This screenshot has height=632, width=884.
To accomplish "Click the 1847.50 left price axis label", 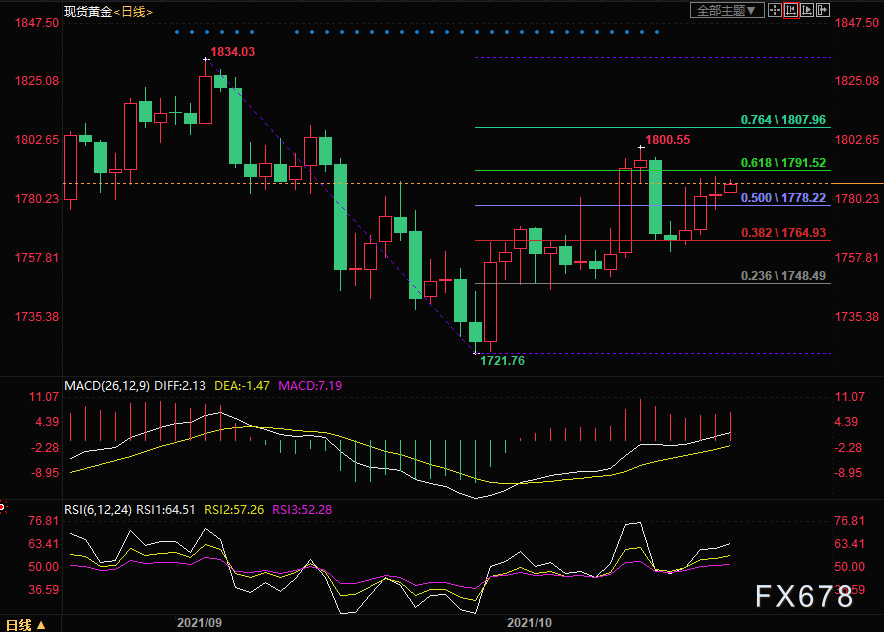I will (x=36, y=23).
